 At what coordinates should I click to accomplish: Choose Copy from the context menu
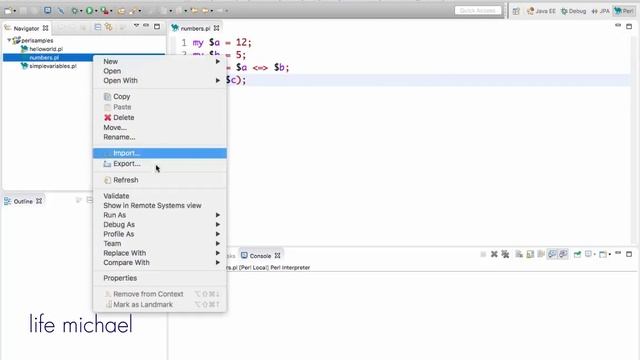coord(160,96)
